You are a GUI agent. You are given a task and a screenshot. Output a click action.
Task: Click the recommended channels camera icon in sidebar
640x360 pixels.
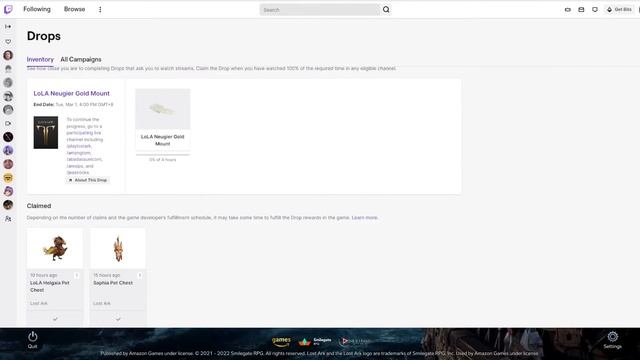point(8,123)
